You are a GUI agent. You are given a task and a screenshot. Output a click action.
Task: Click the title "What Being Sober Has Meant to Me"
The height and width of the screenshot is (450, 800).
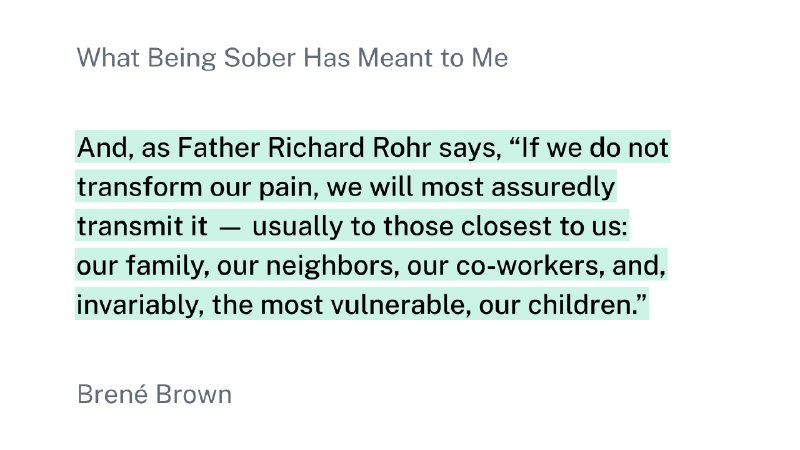coord(292,58)
